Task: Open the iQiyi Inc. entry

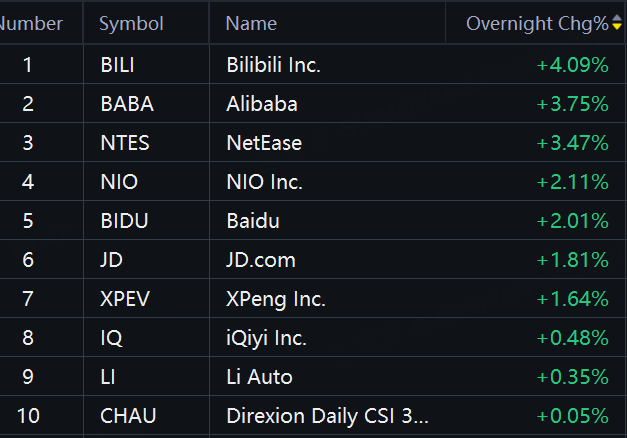Action: click(266, 338)
